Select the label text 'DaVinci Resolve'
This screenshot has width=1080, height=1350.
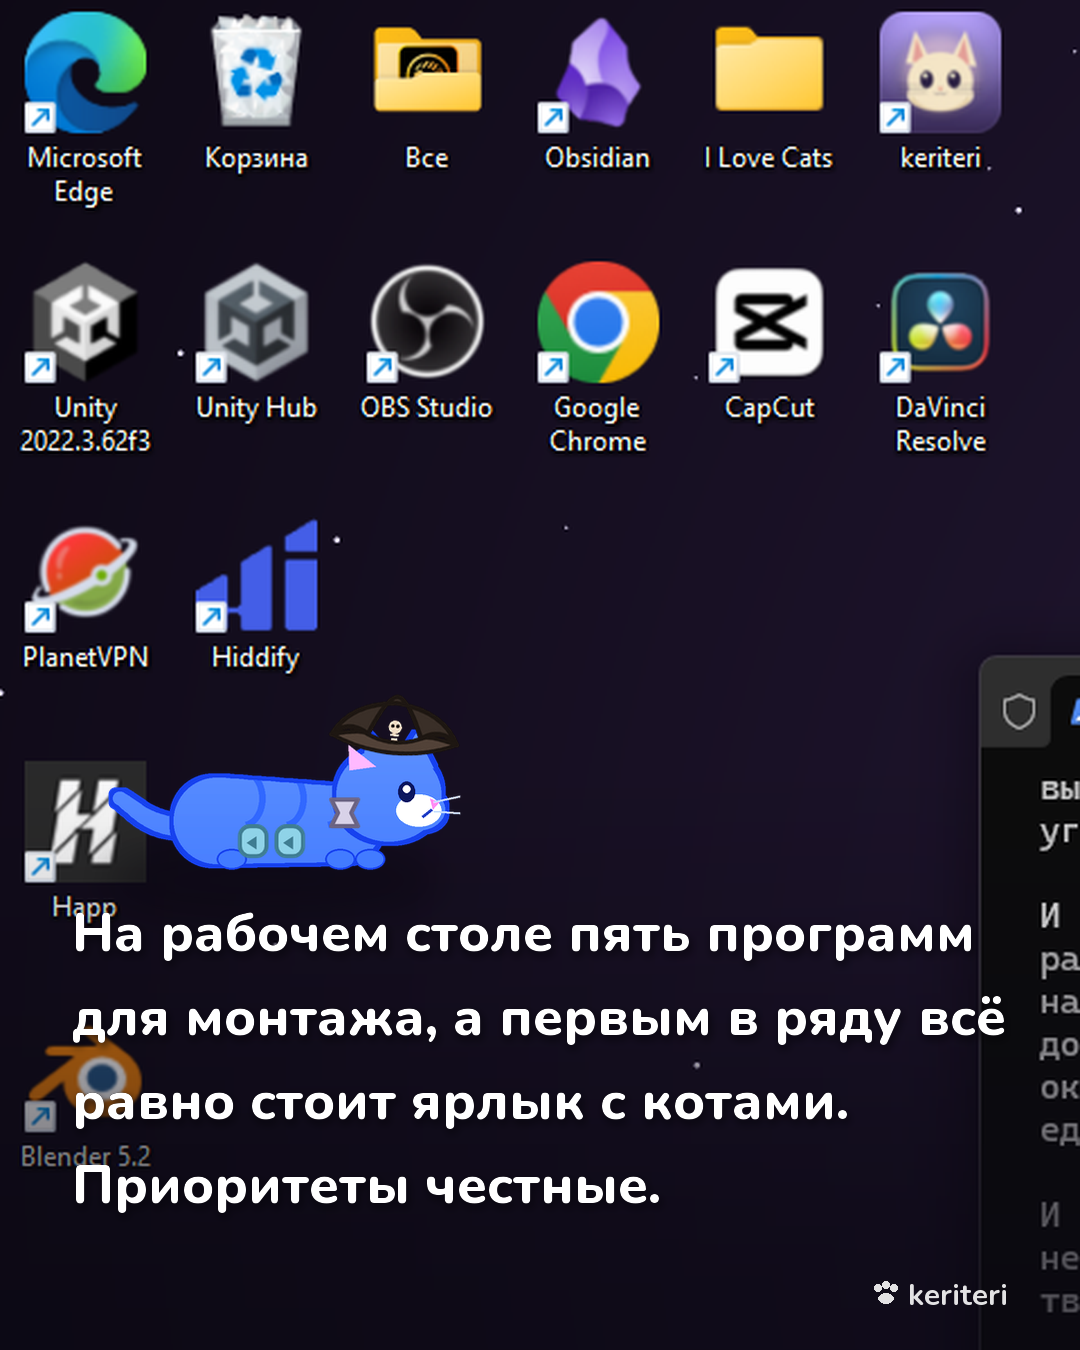pyautogui.click(x=940, y=424)
